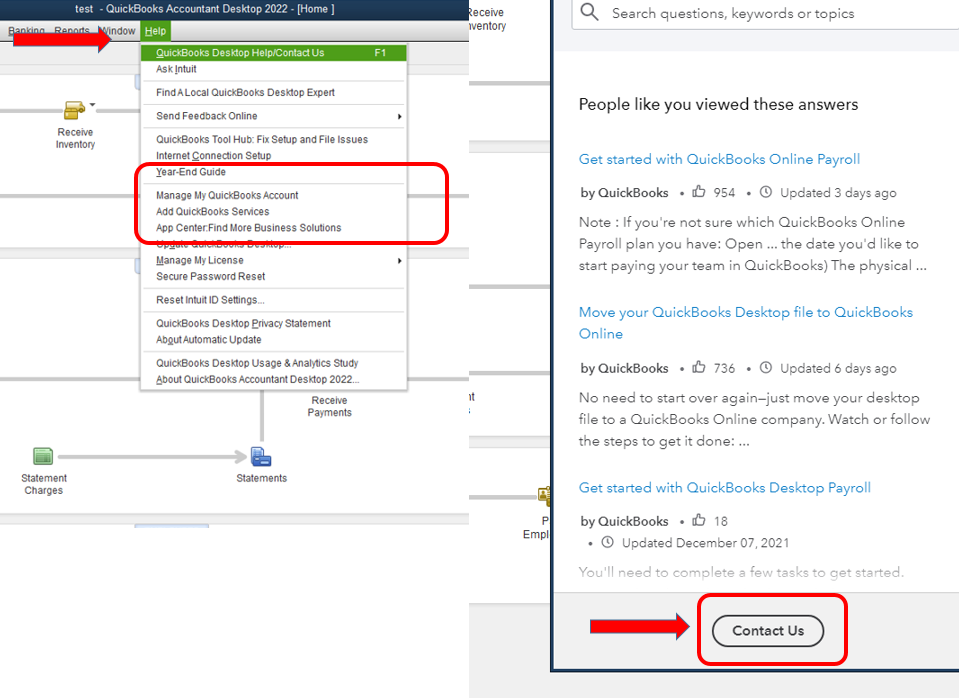This screenshot has height=698, width=959.
Task: Click clock icon next to Updated December 07, 2021
Action: pyautogui.click(x=607, y=542)
